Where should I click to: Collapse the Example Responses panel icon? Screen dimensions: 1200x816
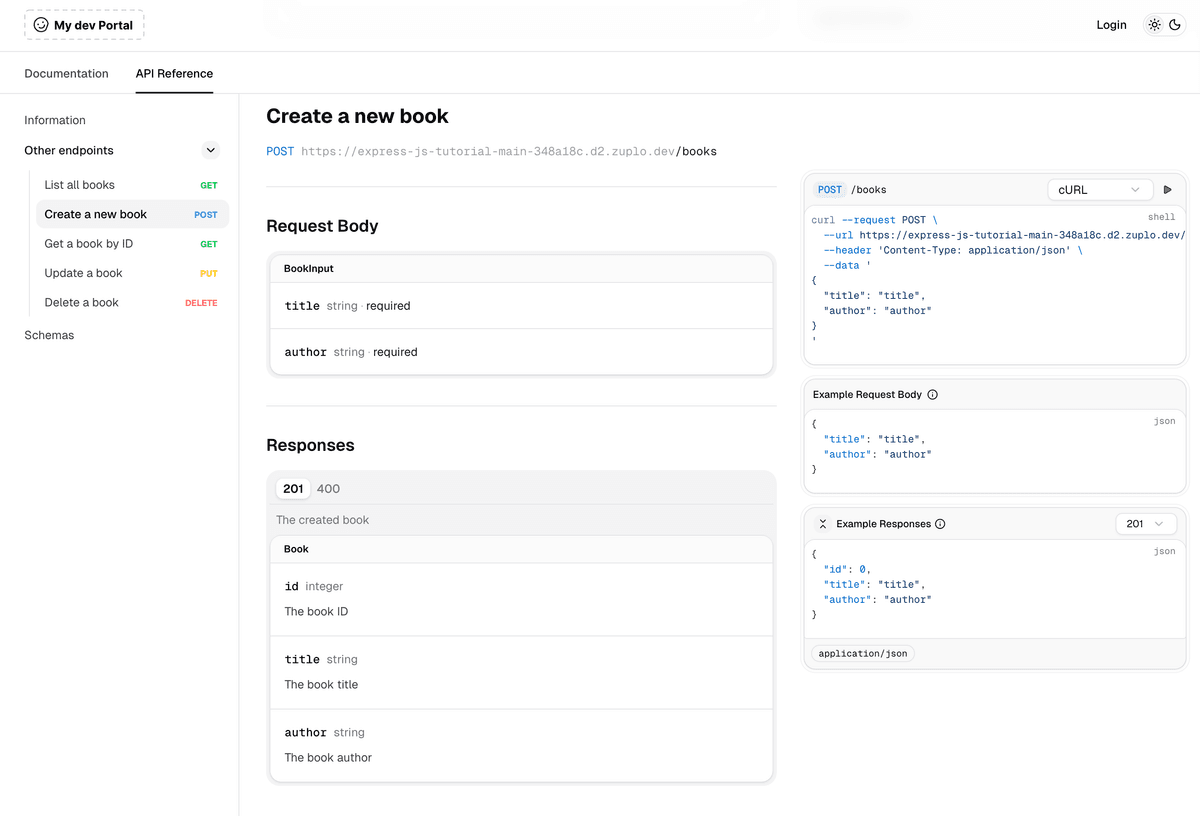point(823,523)
